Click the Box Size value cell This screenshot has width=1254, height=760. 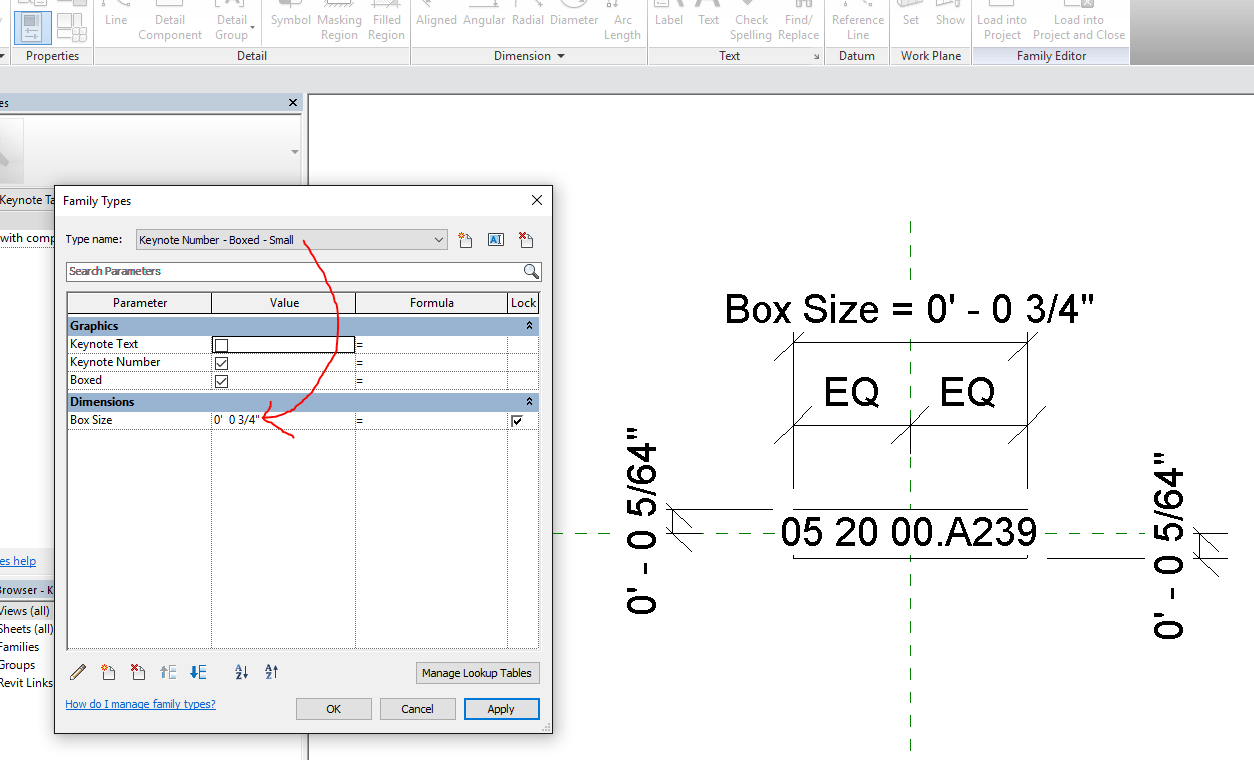(283, 421)
